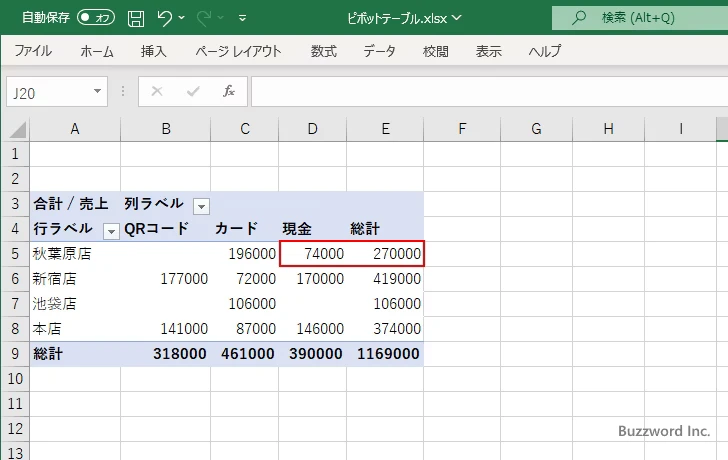
Task: Open the 行ラベル filter dropdown button
Action: tap(111, 231)
